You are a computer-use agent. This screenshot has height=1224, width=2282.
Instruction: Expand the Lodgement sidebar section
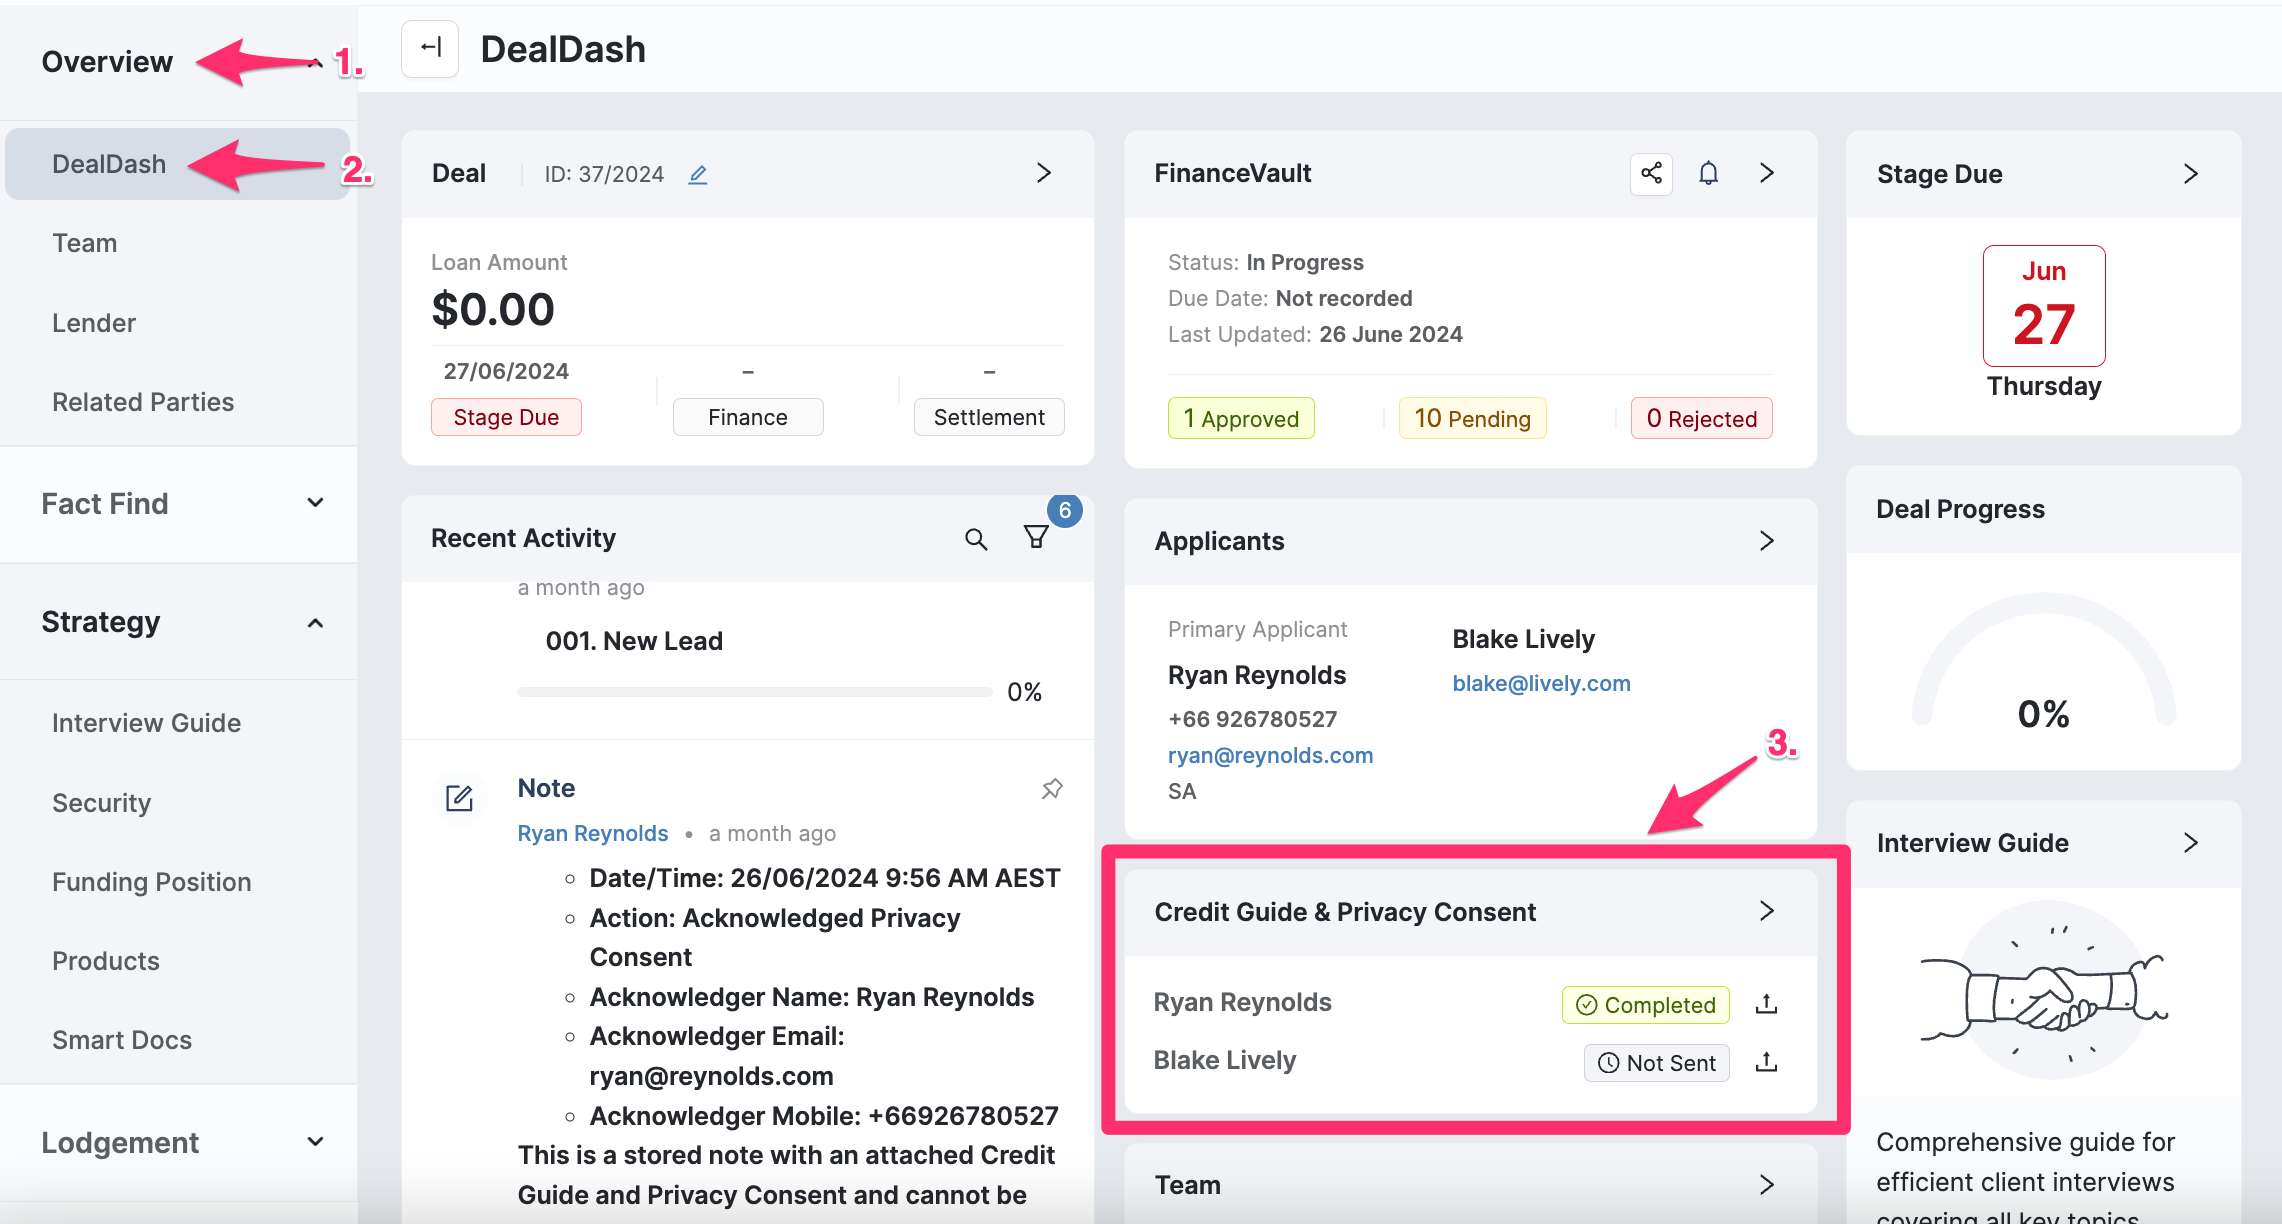point(315,1142)
